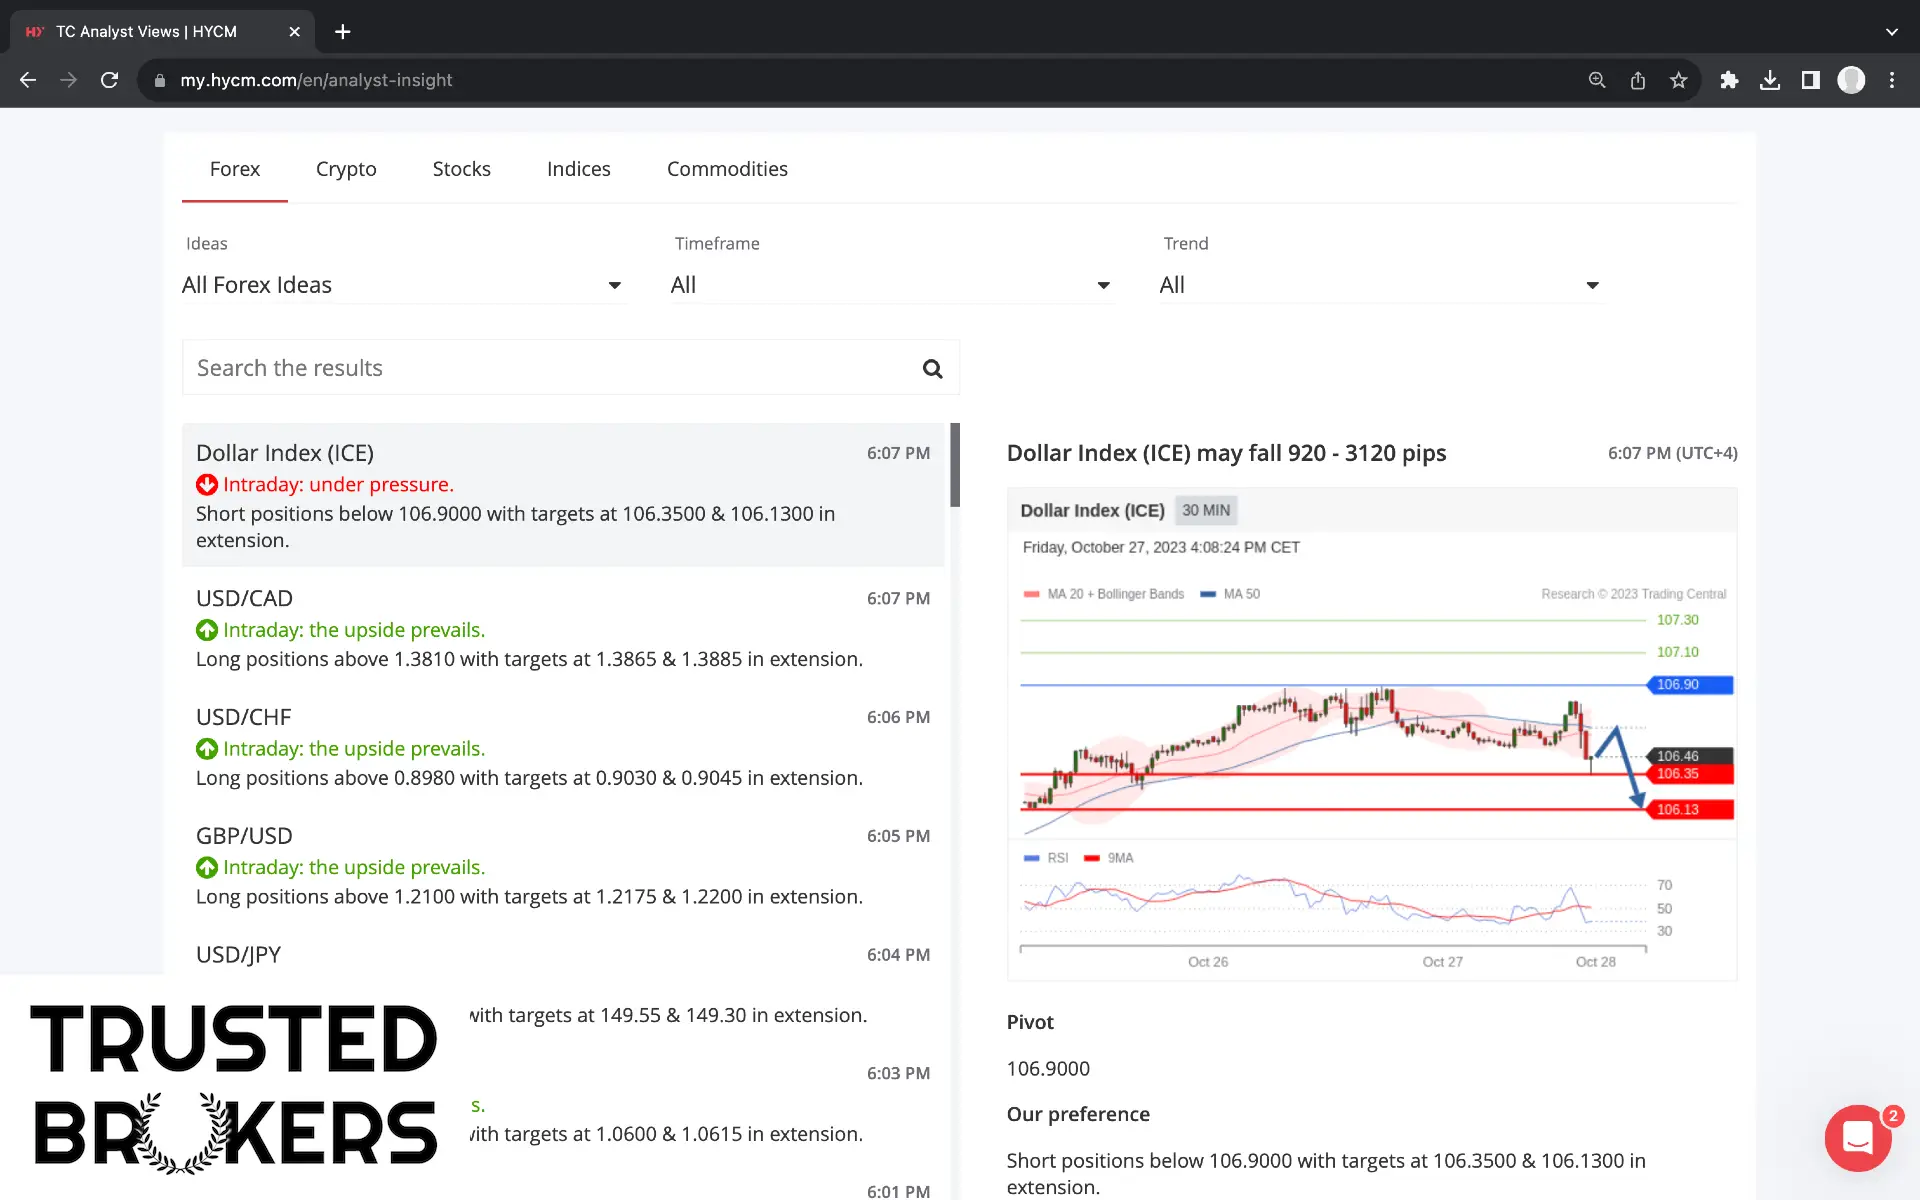Click the Pivot heading

[1030, 1022]
